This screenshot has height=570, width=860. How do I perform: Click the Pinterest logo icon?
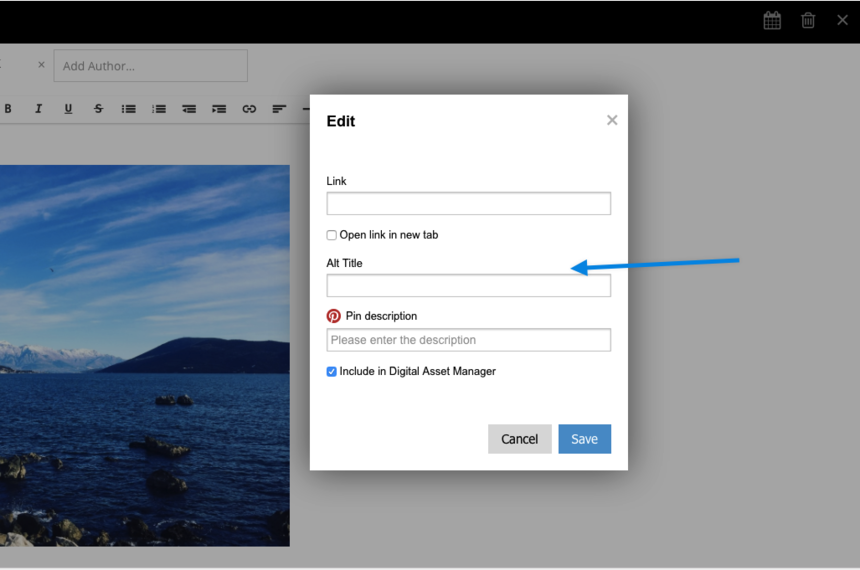(x=334, y=316)
